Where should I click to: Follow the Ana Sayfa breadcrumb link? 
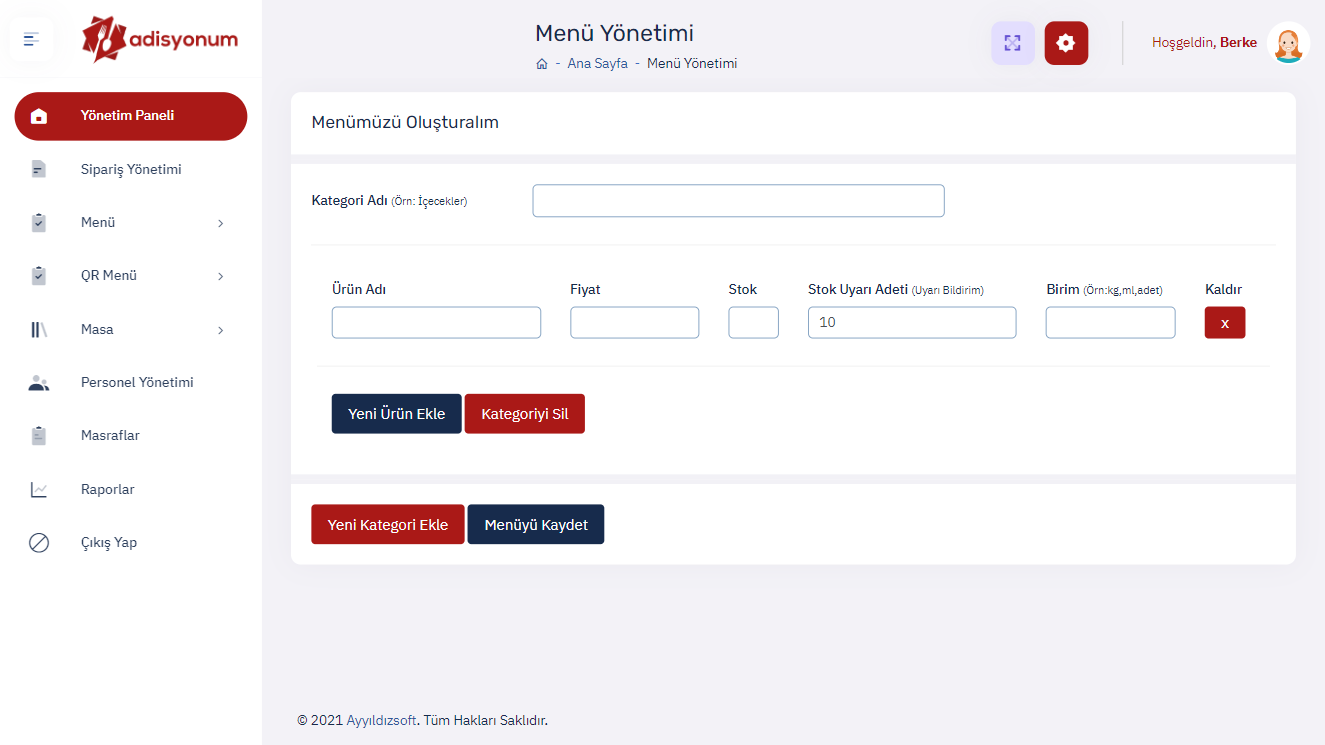[x=597, y=64]
